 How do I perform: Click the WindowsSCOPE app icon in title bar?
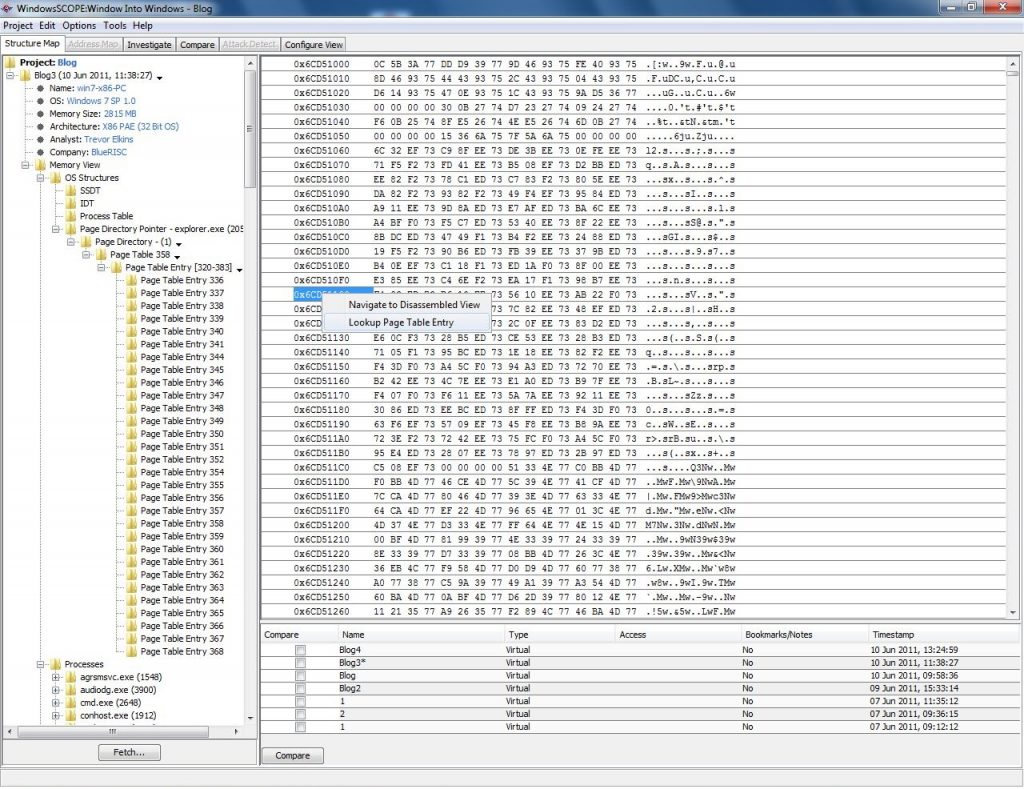pos(8,8)
